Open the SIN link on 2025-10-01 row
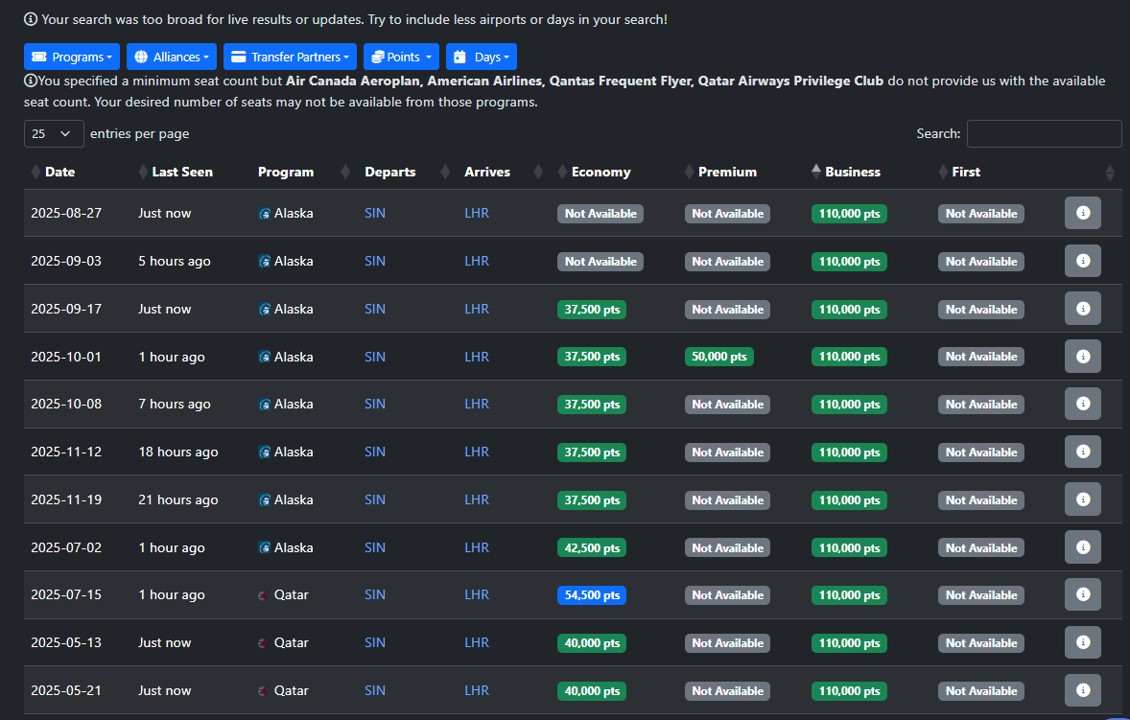Viewport: 1130px width, 720px height. [x=375, y=356]
